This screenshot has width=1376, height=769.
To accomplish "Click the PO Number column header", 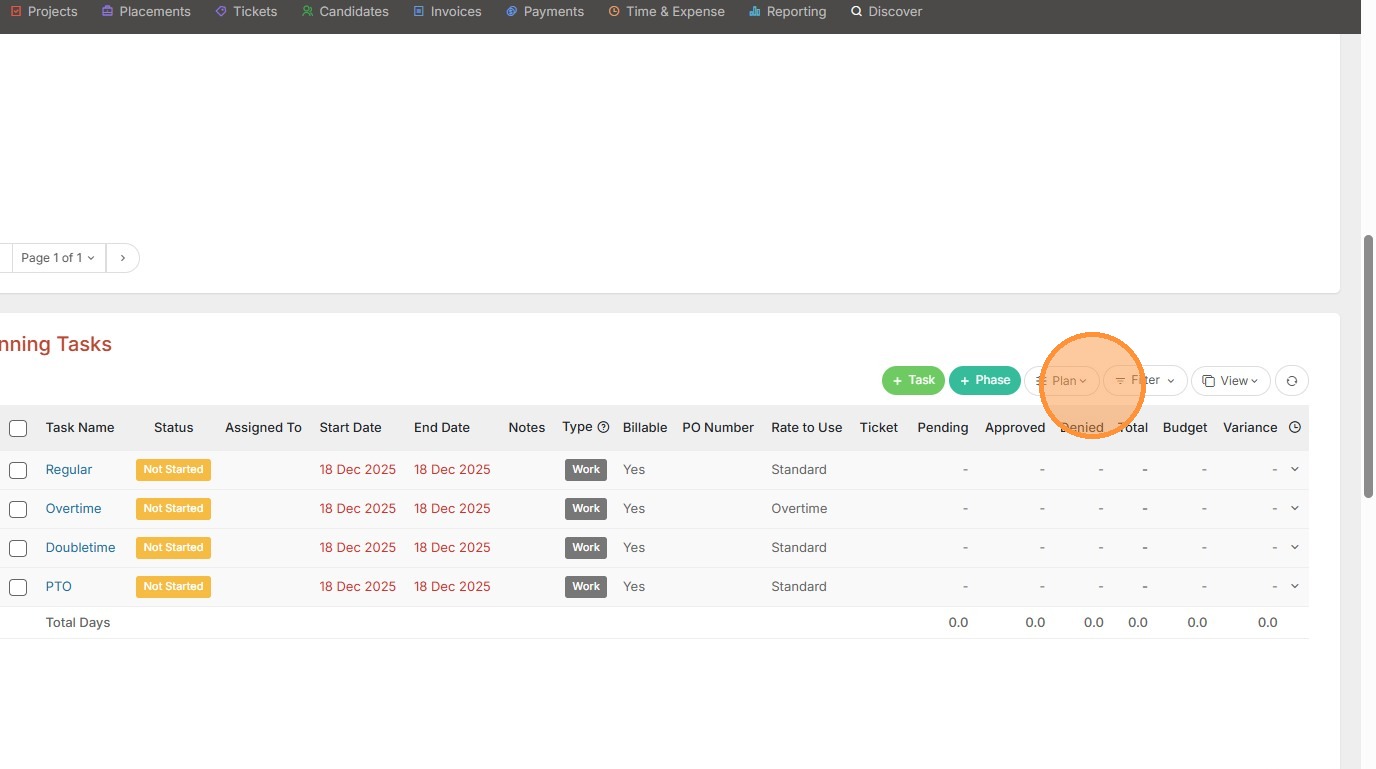I will pos(718,428).
